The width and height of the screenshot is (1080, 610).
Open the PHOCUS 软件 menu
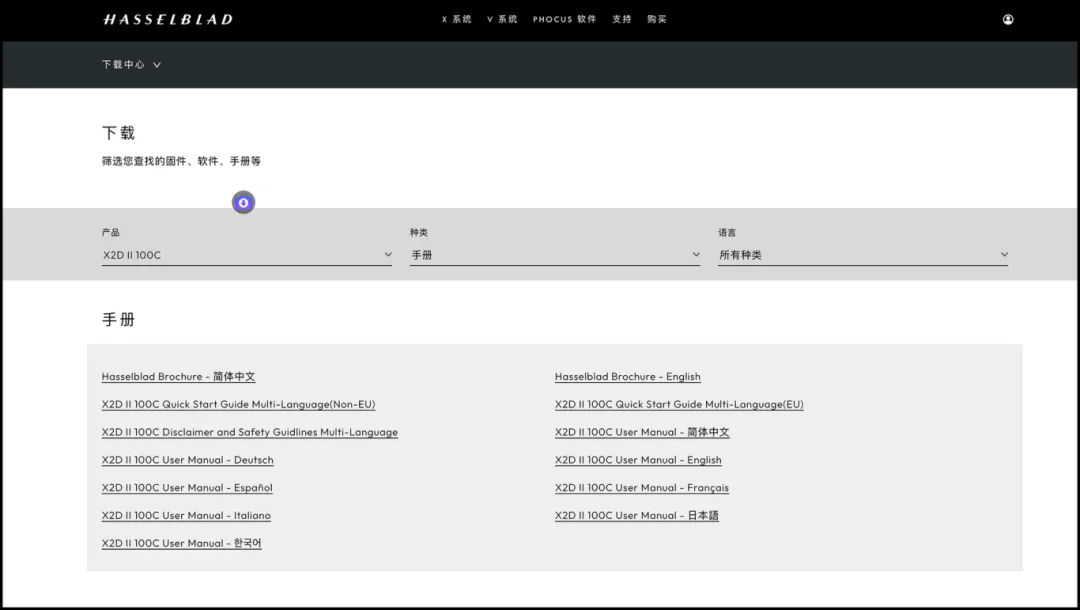(564, 19)
